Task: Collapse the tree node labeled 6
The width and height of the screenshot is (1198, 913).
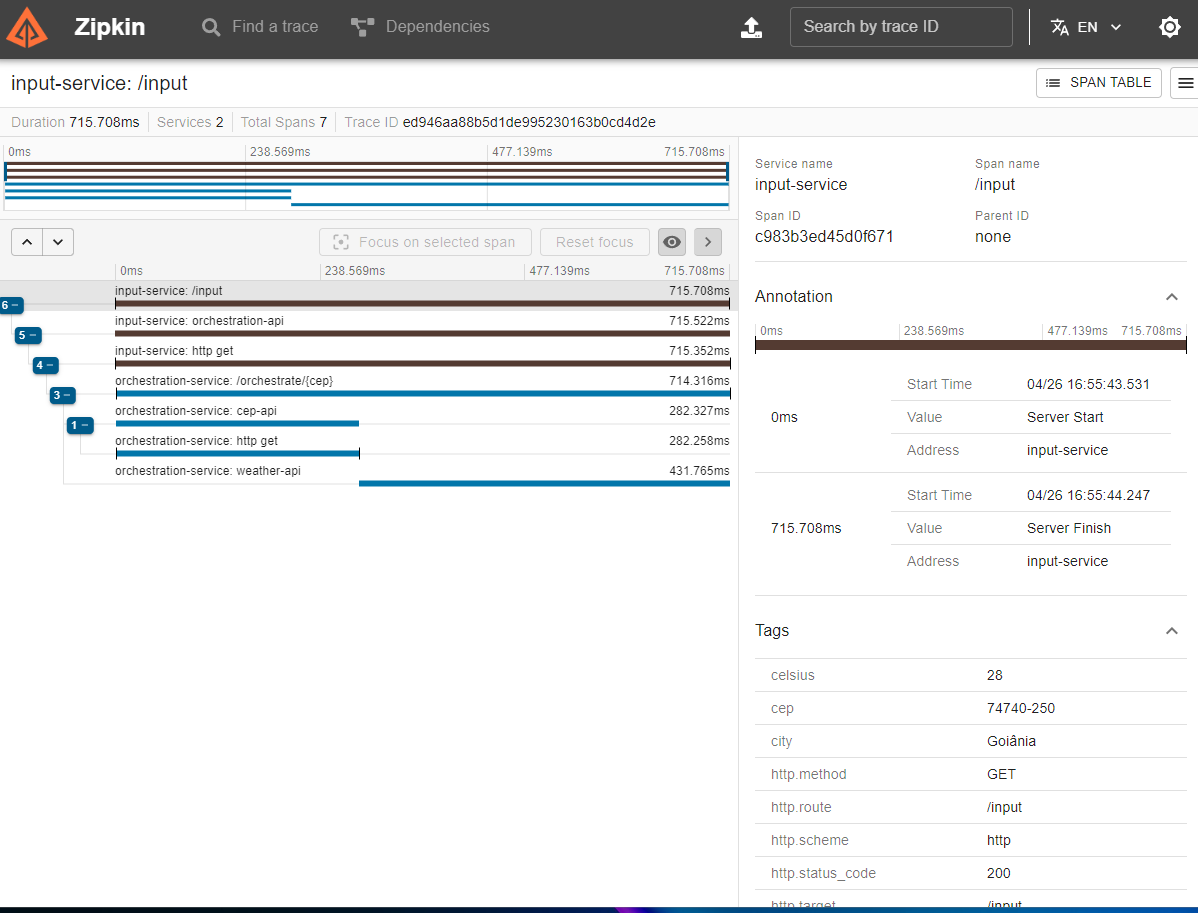Action: 11,305
